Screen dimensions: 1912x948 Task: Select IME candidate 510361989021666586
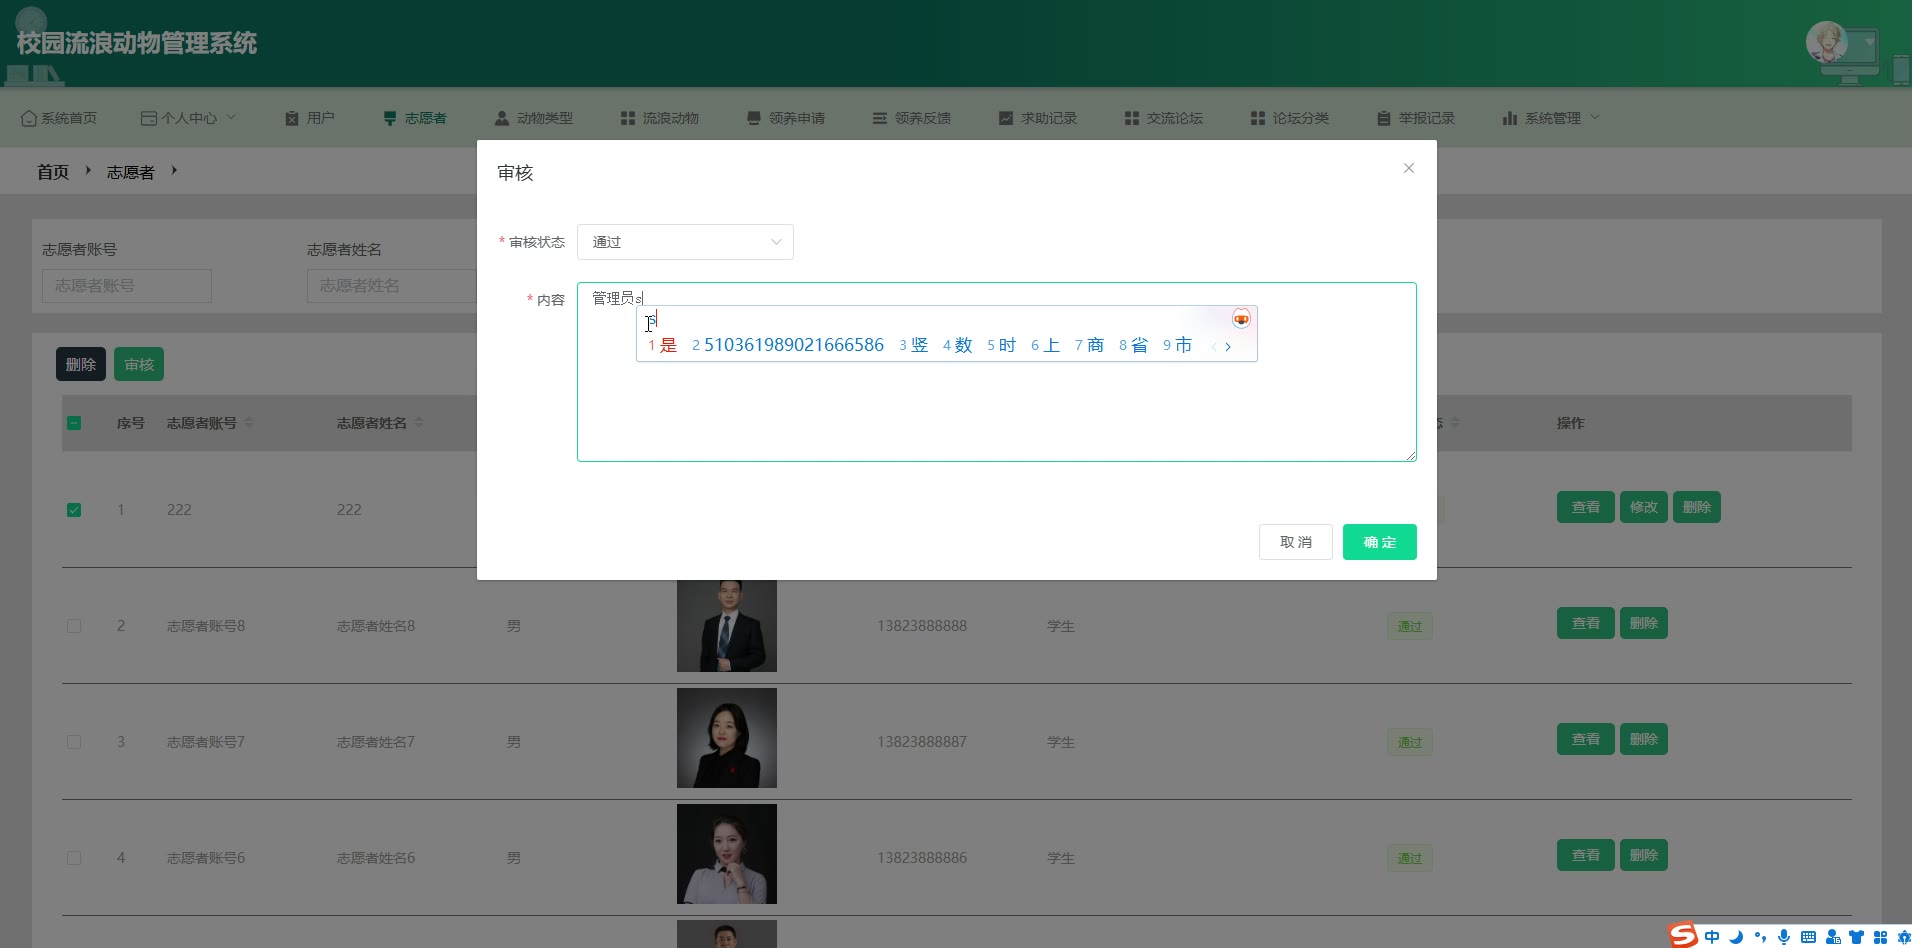pos(788,345)
